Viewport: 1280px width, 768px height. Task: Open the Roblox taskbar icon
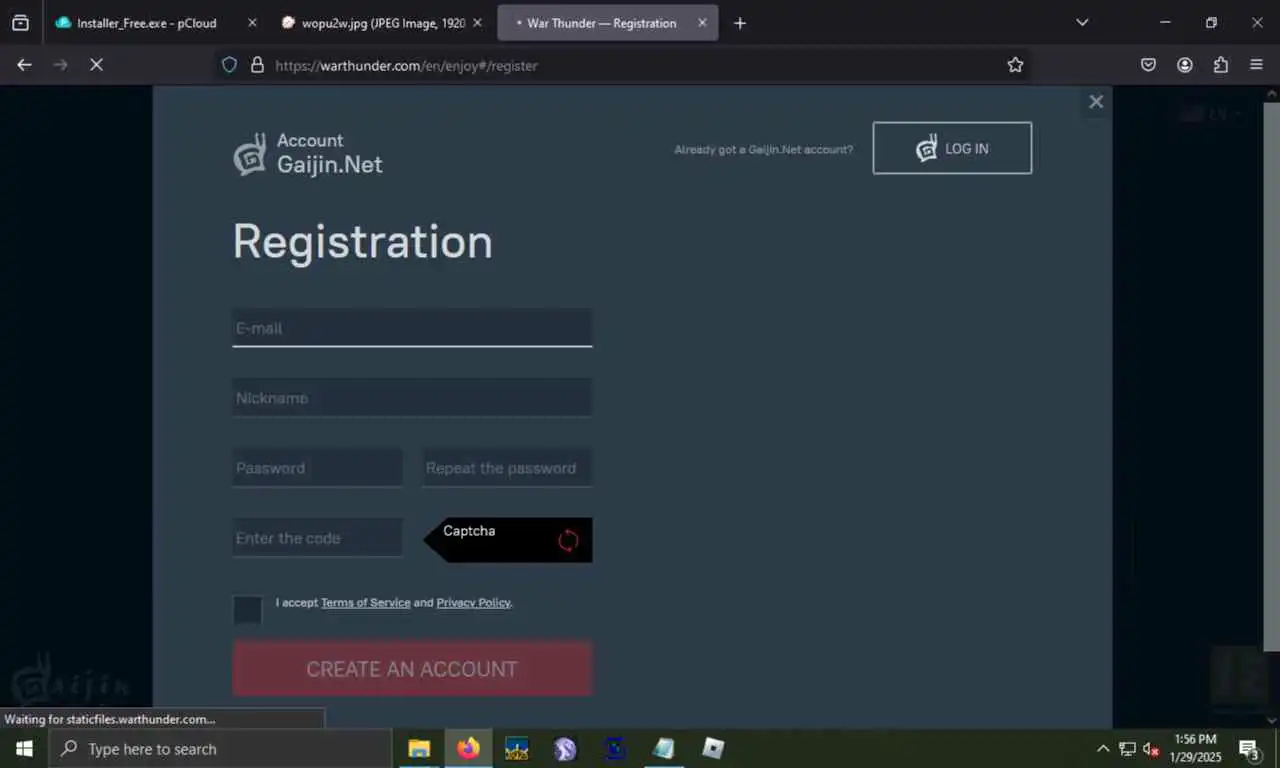click(713, 749)
